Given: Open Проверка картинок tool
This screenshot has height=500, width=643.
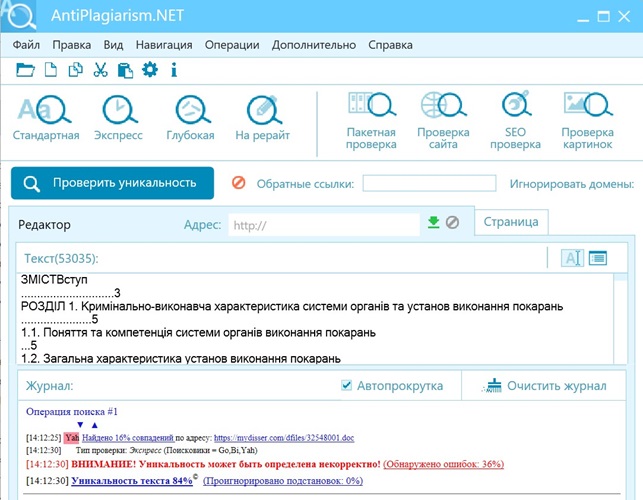Looking at the screenshot, I should (587, 121).
